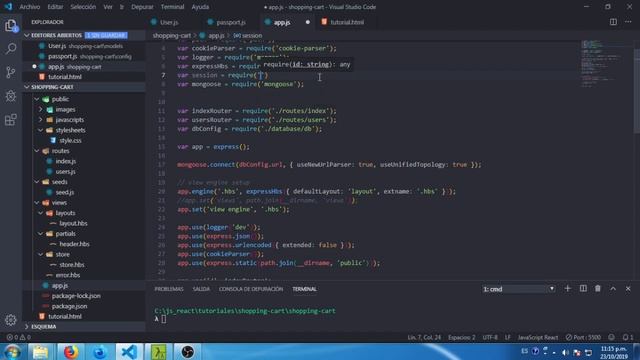Open Source Control view icon
The width and height of the screenshot is (640, 360).
(11, 72)
